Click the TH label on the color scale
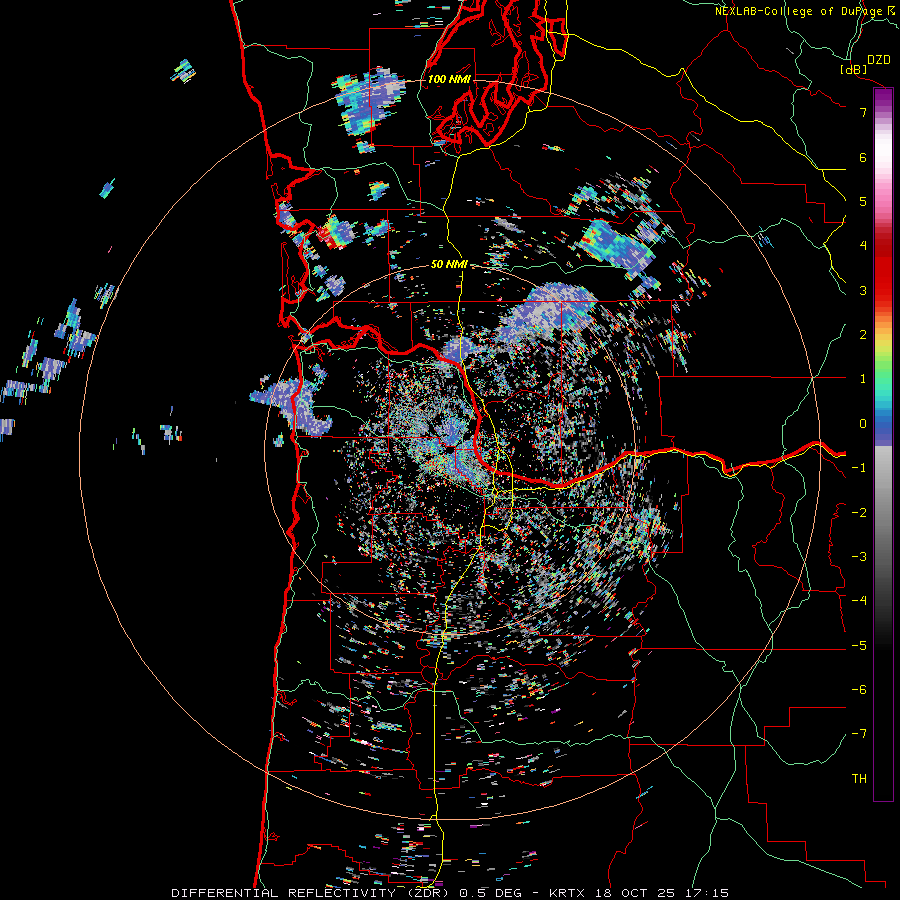Viewport: 900px width, 900px height. tap(859, 779)
